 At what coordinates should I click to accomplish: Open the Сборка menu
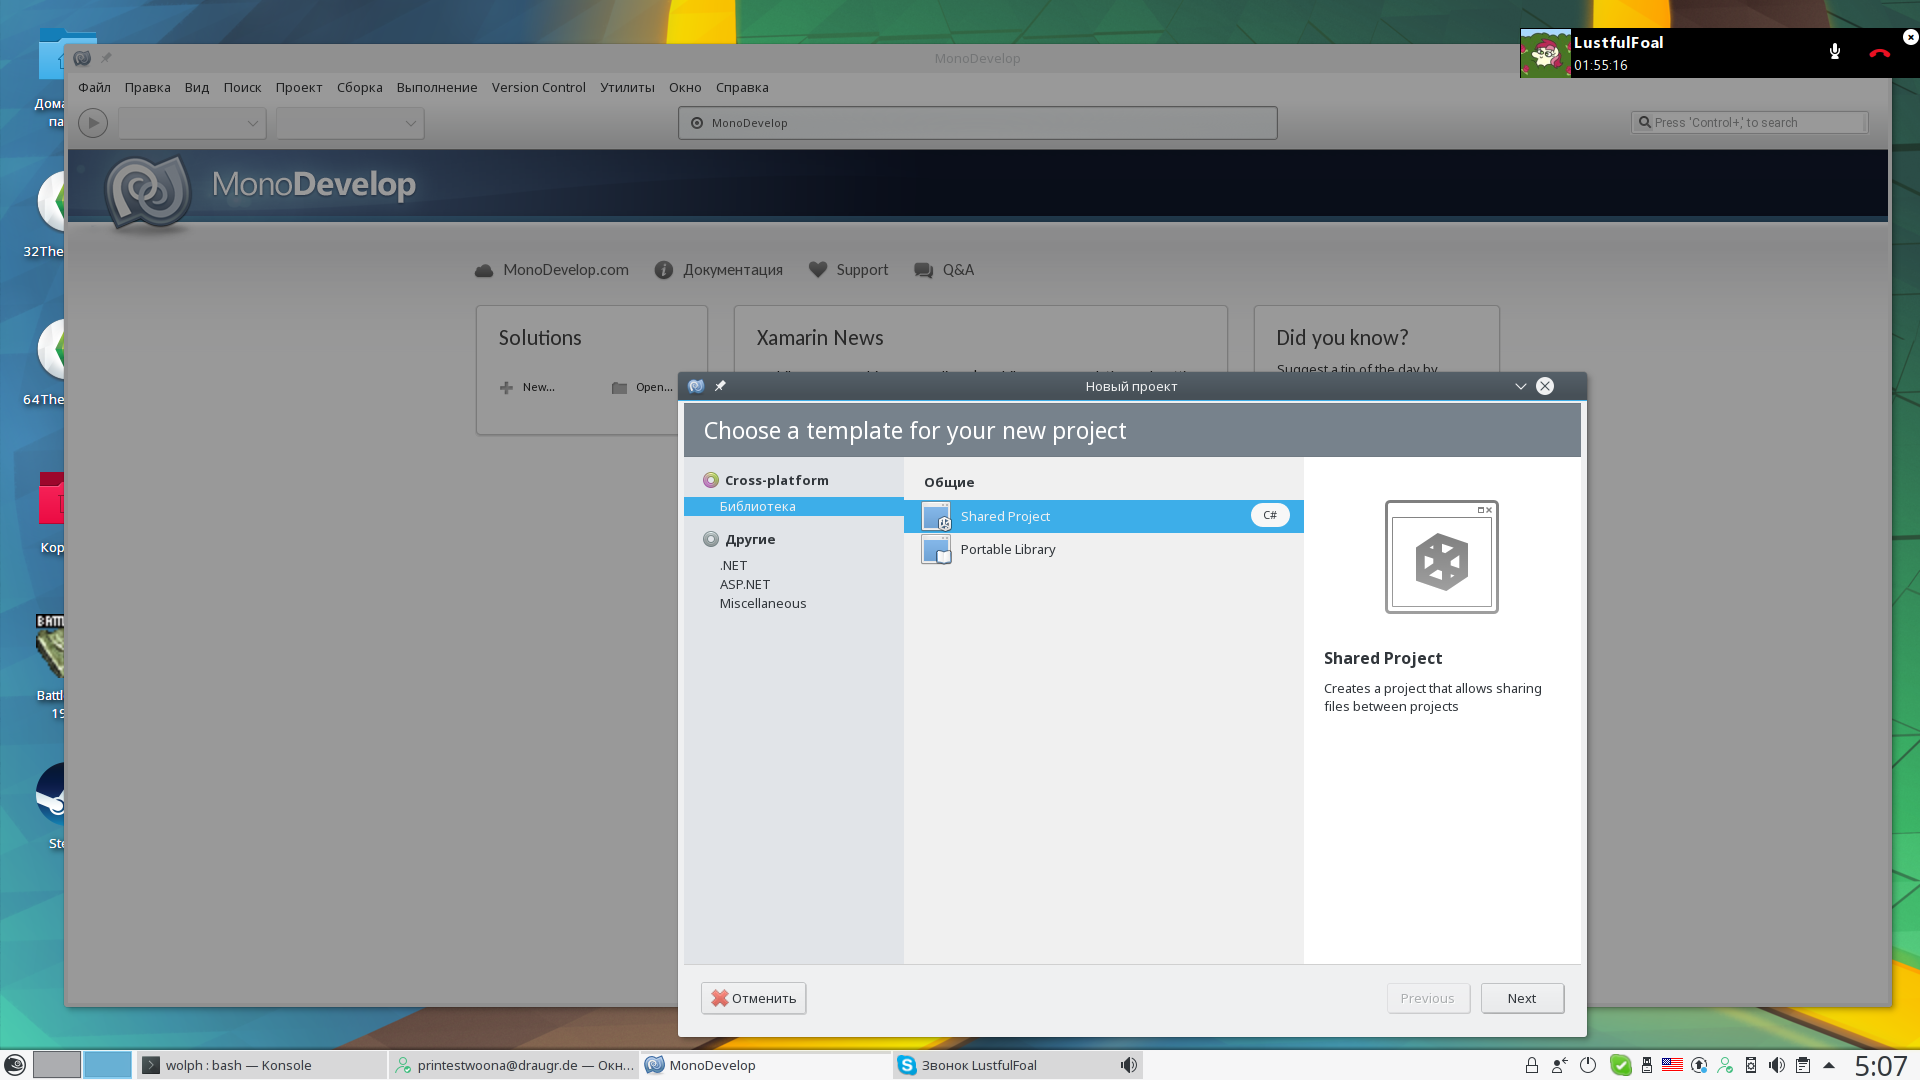(x=360, y=87)
